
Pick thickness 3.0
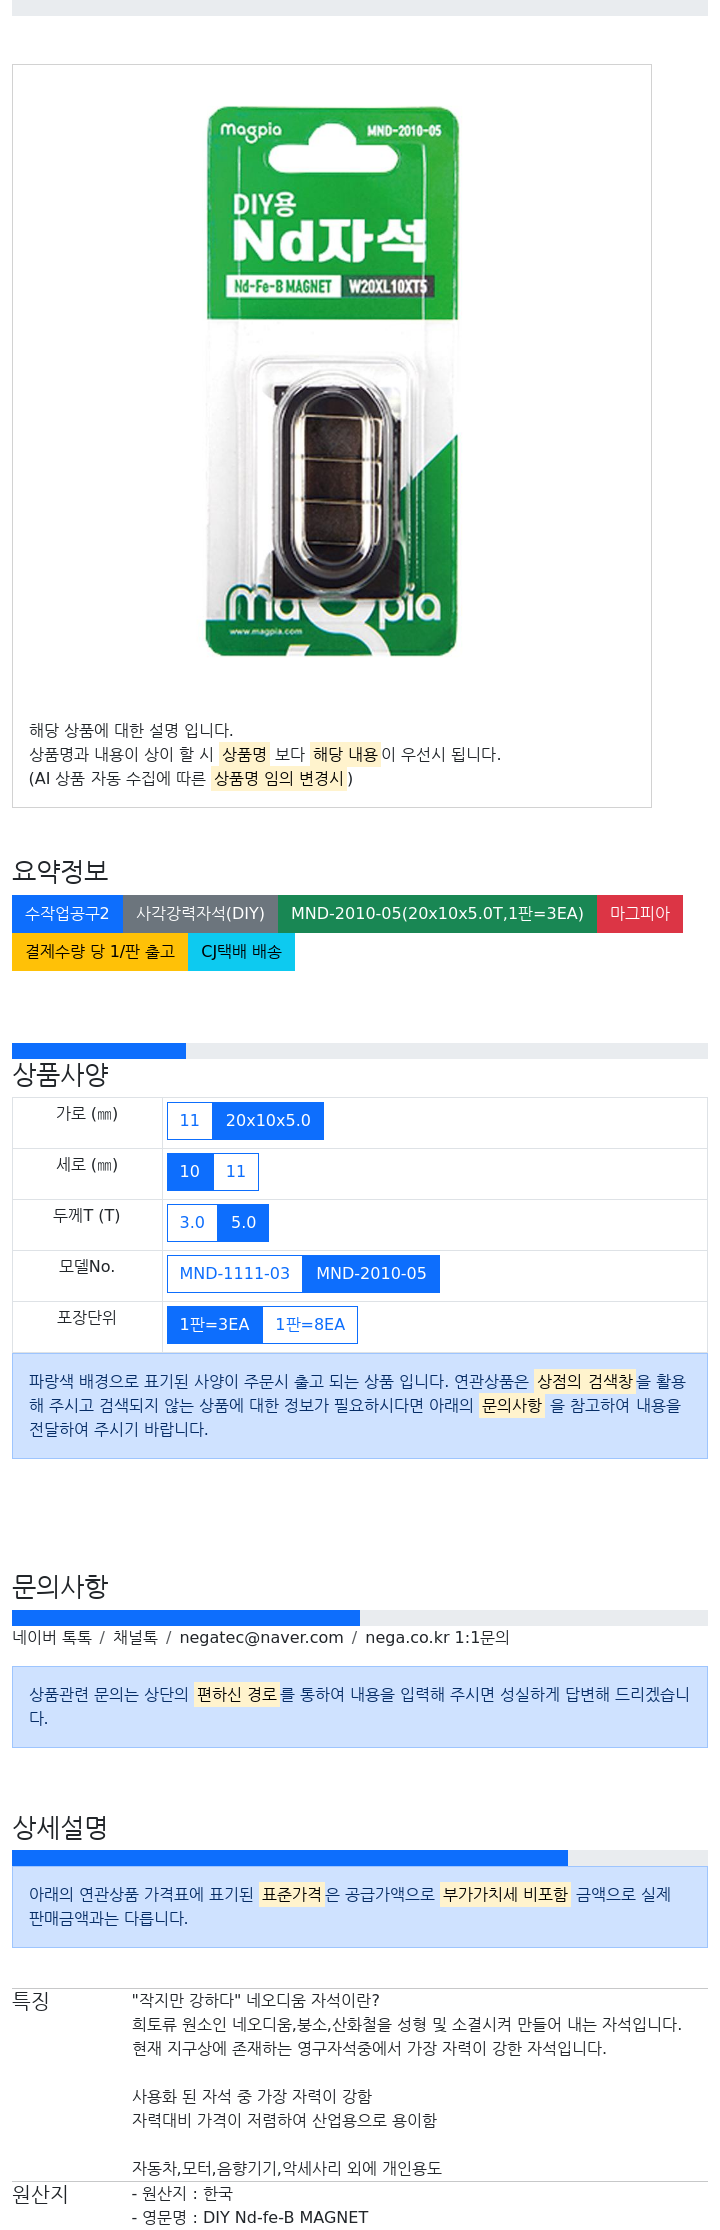192,1223
